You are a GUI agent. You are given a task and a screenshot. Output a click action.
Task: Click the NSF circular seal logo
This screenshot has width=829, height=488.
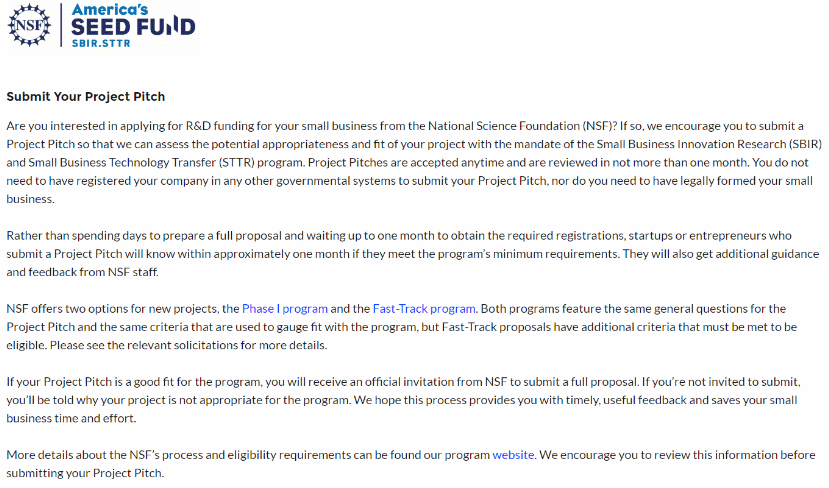(31, 24)
